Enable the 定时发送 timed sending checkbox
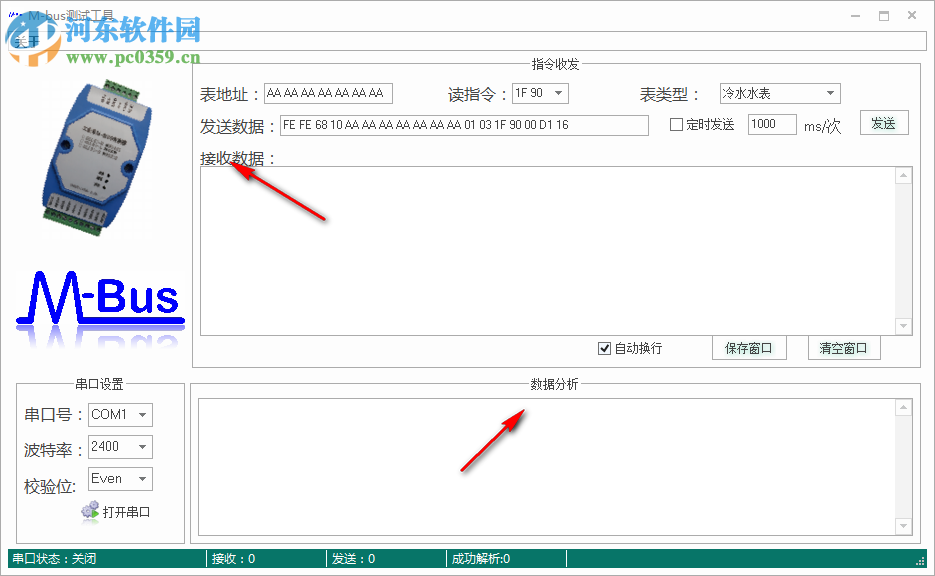935x576 pixels. 678,123
